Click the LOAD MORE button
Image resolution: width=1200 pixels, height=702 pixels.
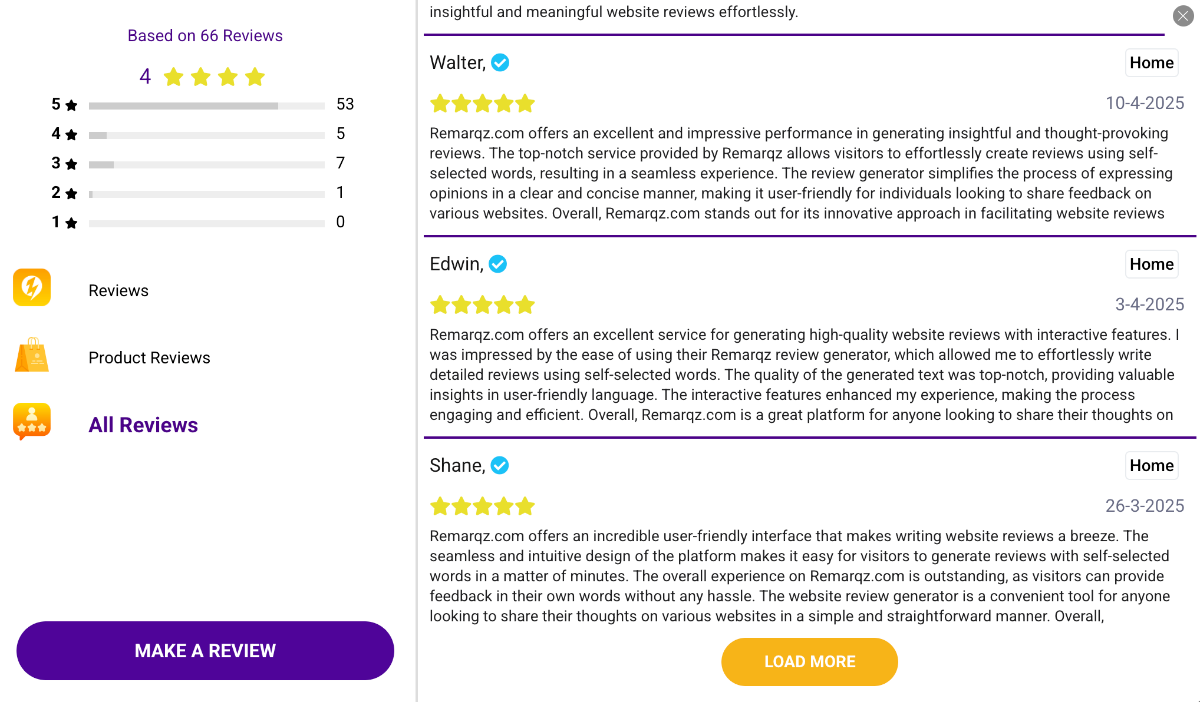click(x=809, y=661)
